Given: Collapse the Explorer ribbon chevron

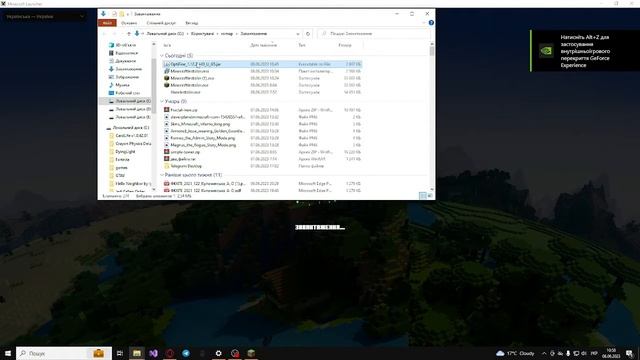Looking at the screenshot, I should pyautogui.click(x=423, y=23).
